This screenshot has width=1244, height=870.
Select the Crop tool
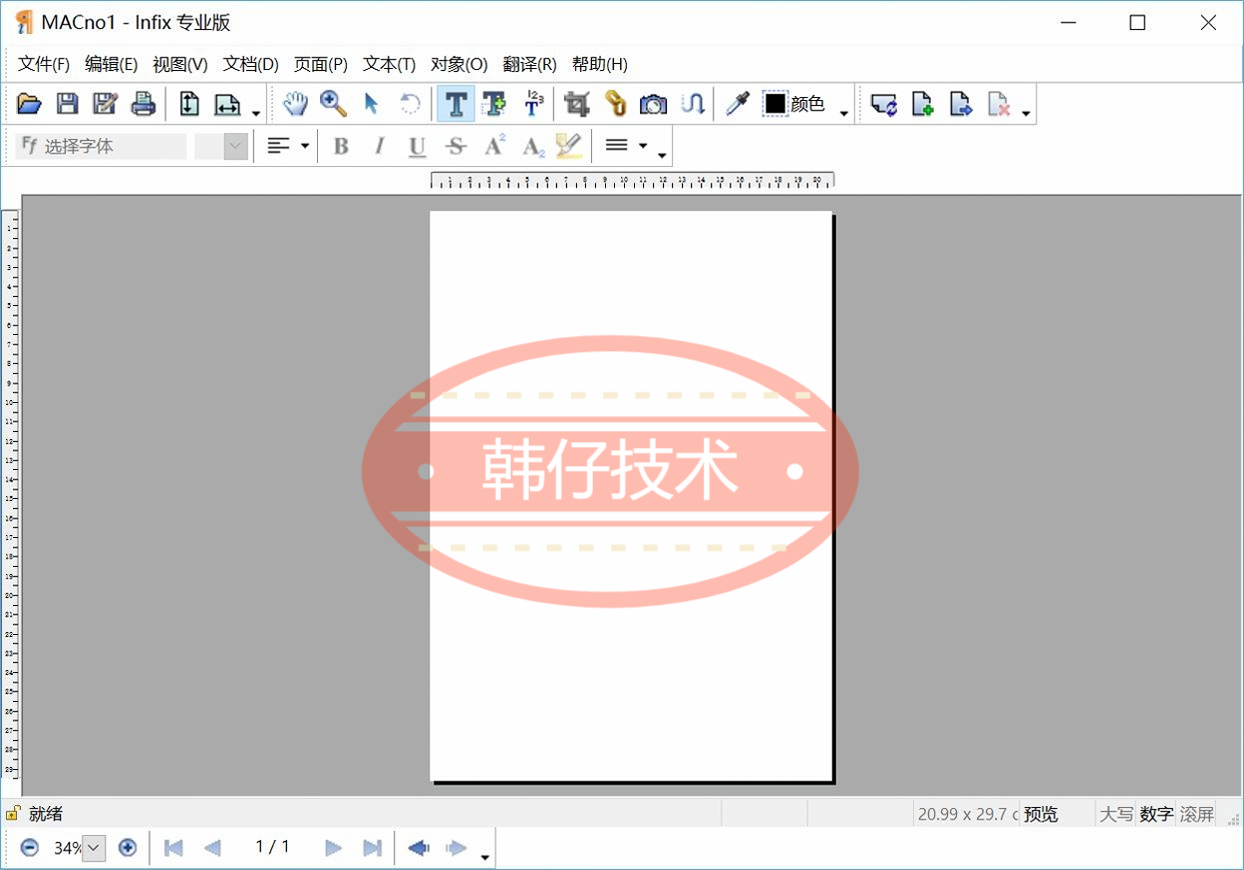pos(577,103)
